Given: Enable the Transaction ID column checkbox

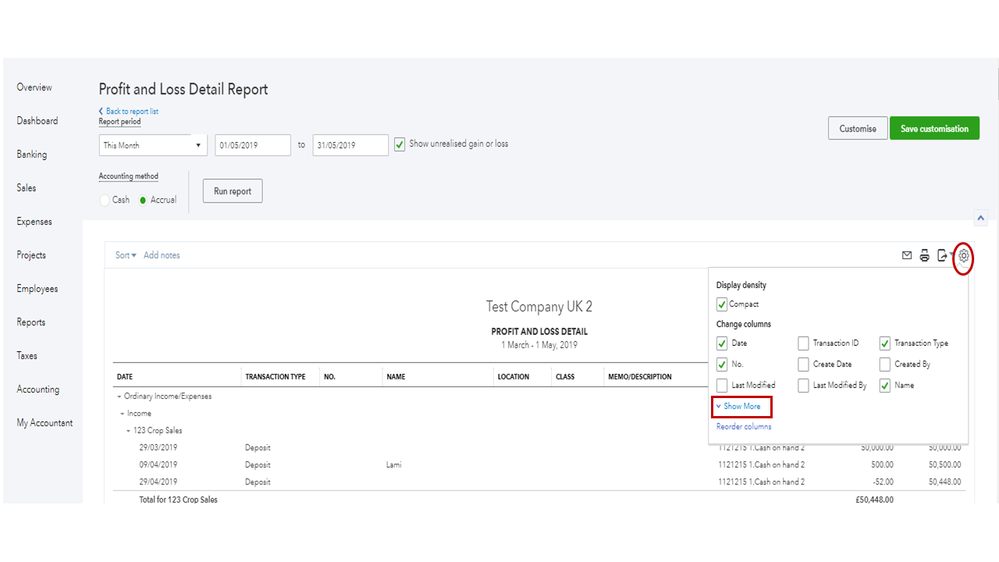Looking at the screenshot, I should pos(804,343).
